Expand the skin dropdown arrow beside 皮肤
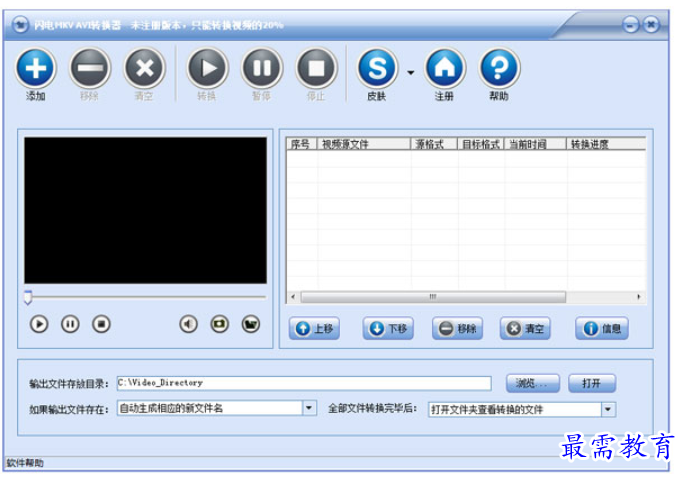This screenshot has height=478, width=683. tap(411, 72)
